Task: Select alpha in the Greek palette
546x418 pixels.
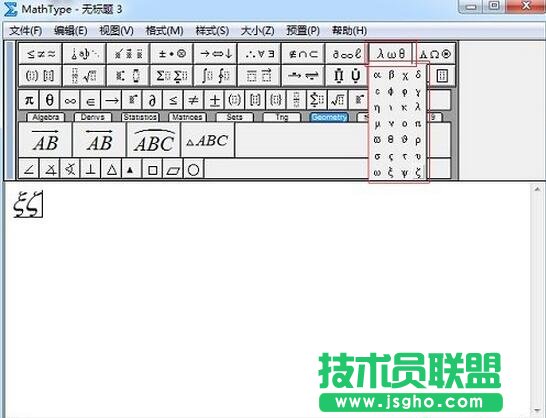Action: pos(377,74)
